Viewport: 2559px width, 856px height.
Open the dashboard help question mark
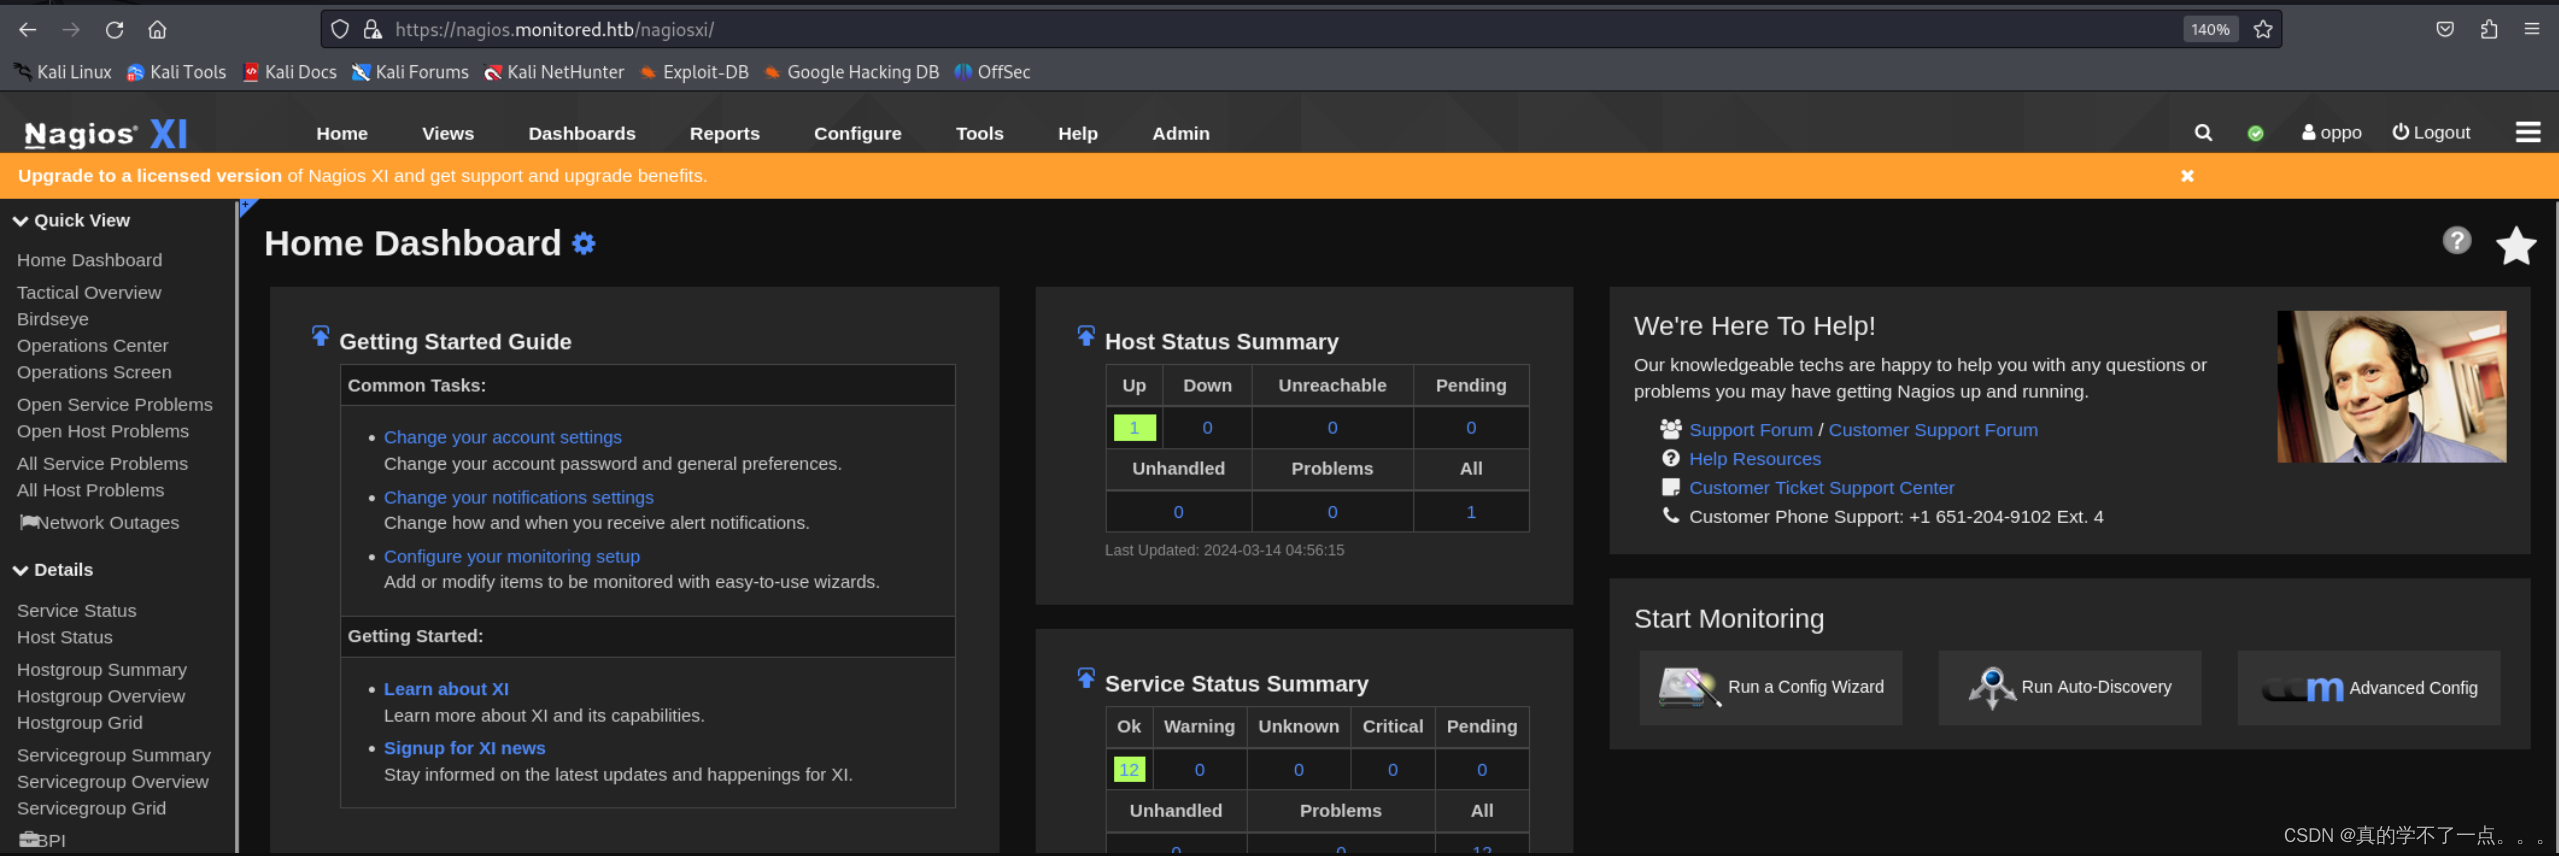click(2456, 240)
